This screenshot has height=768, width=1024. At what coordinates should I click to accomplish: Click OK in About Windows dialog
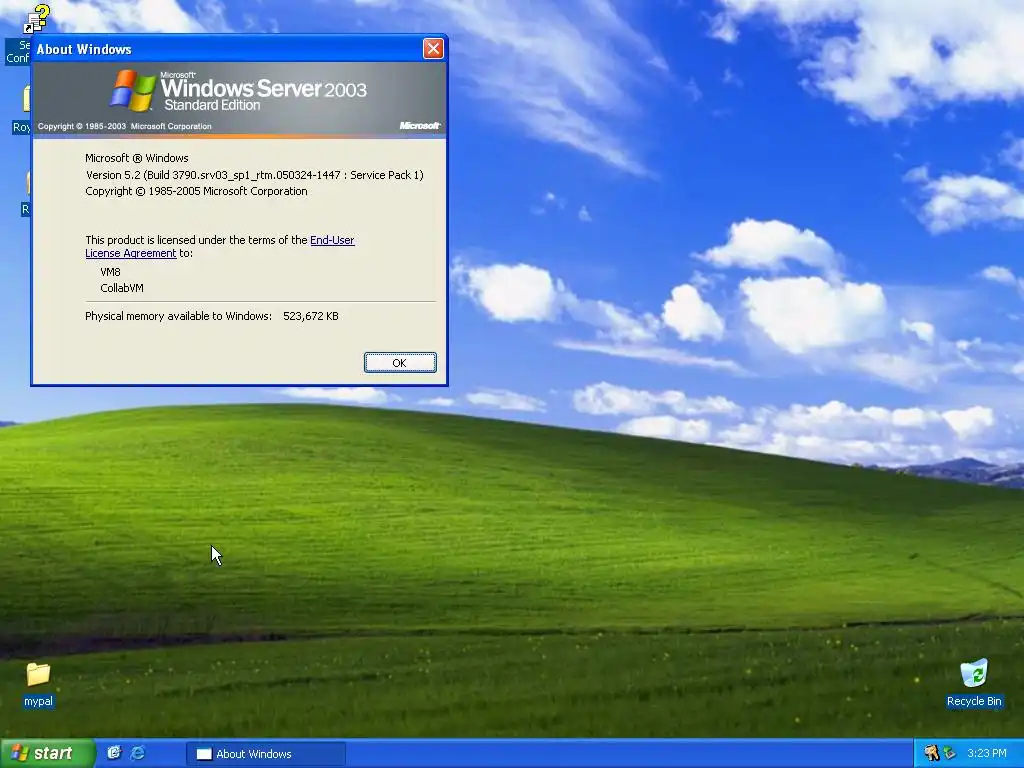point(400,362)
